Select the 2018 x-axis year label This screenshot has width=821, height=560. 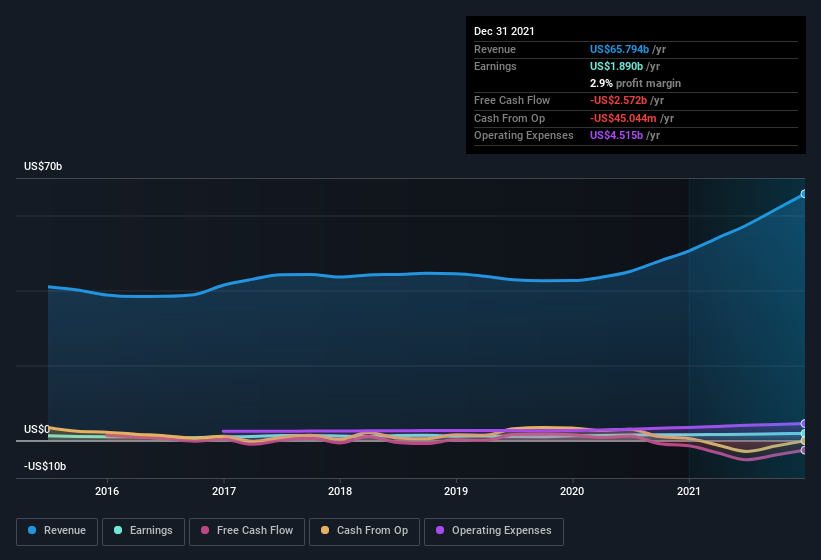click(x=340, y=492)
